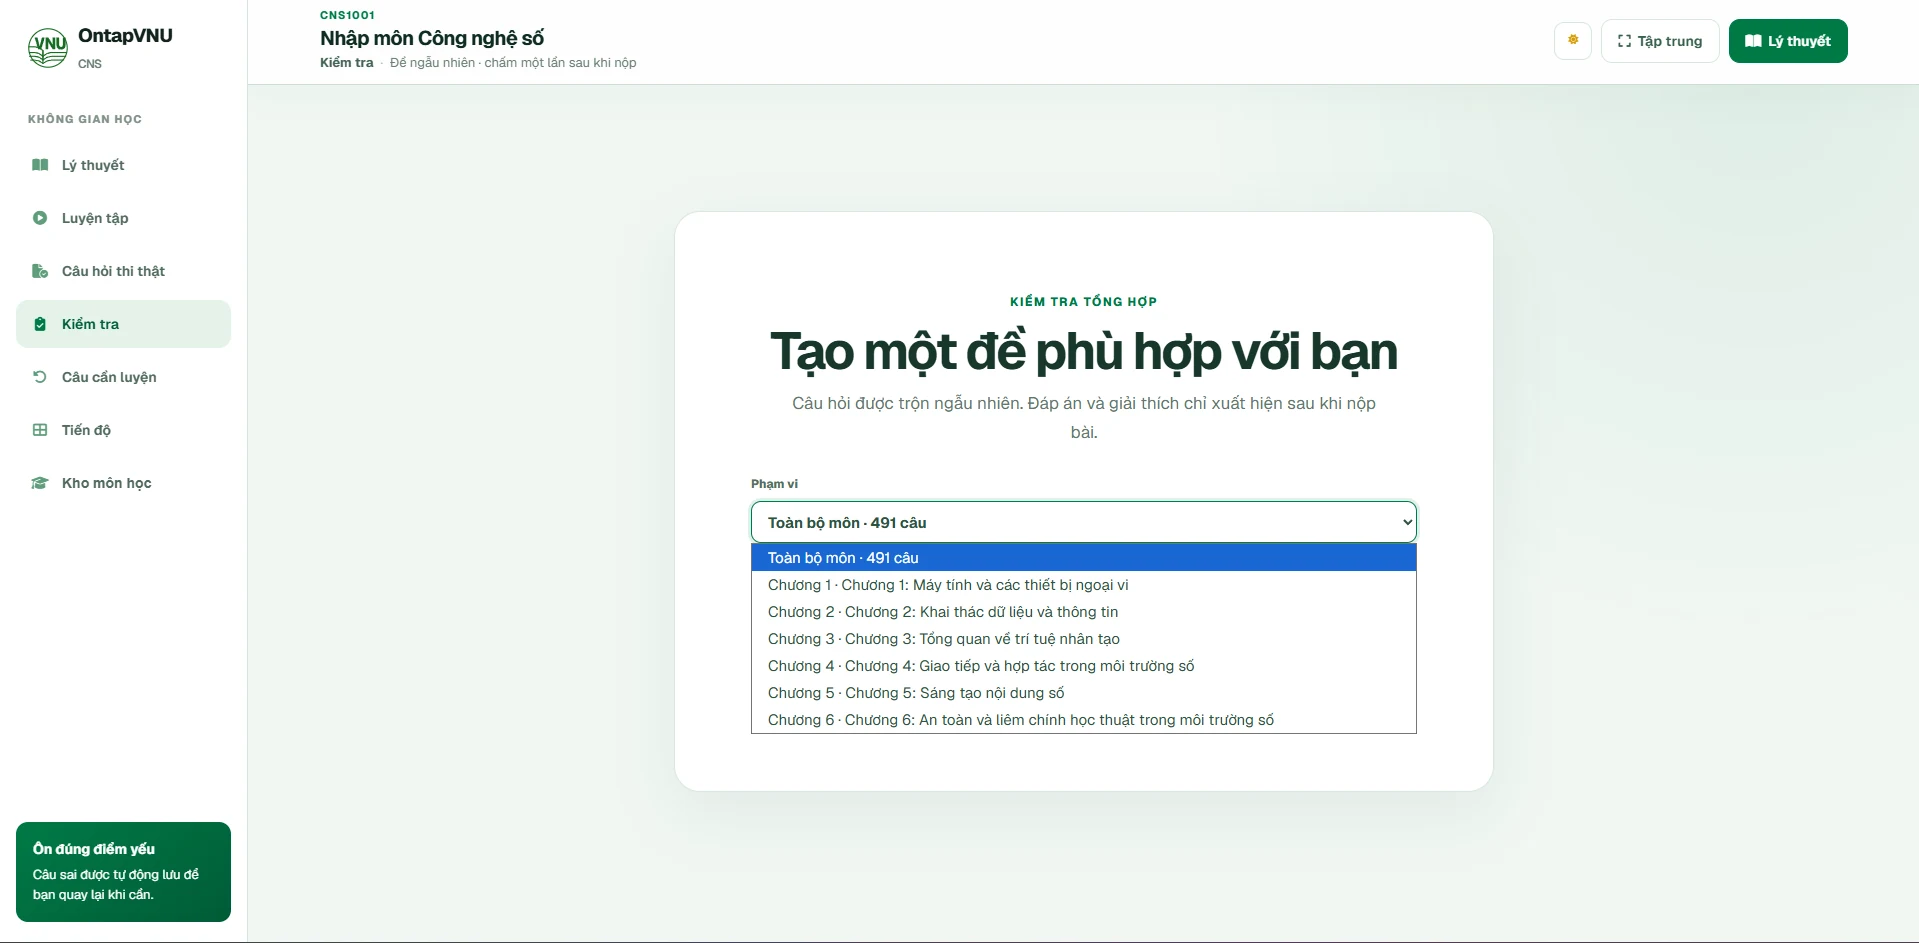Click the OntapVNU logo icon

tap(48, 47)
